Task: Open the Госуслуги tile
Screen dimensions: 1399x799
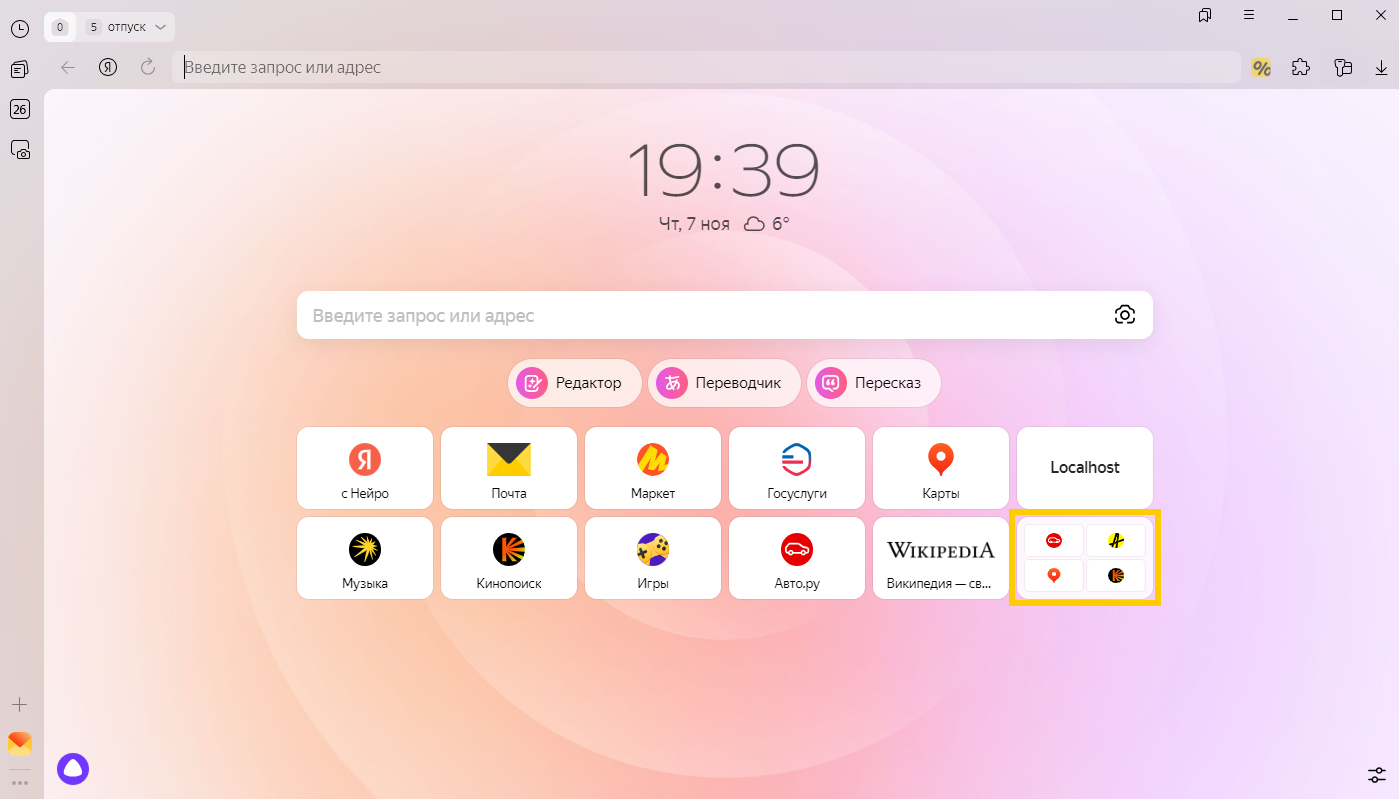Action: coord(797,468)
